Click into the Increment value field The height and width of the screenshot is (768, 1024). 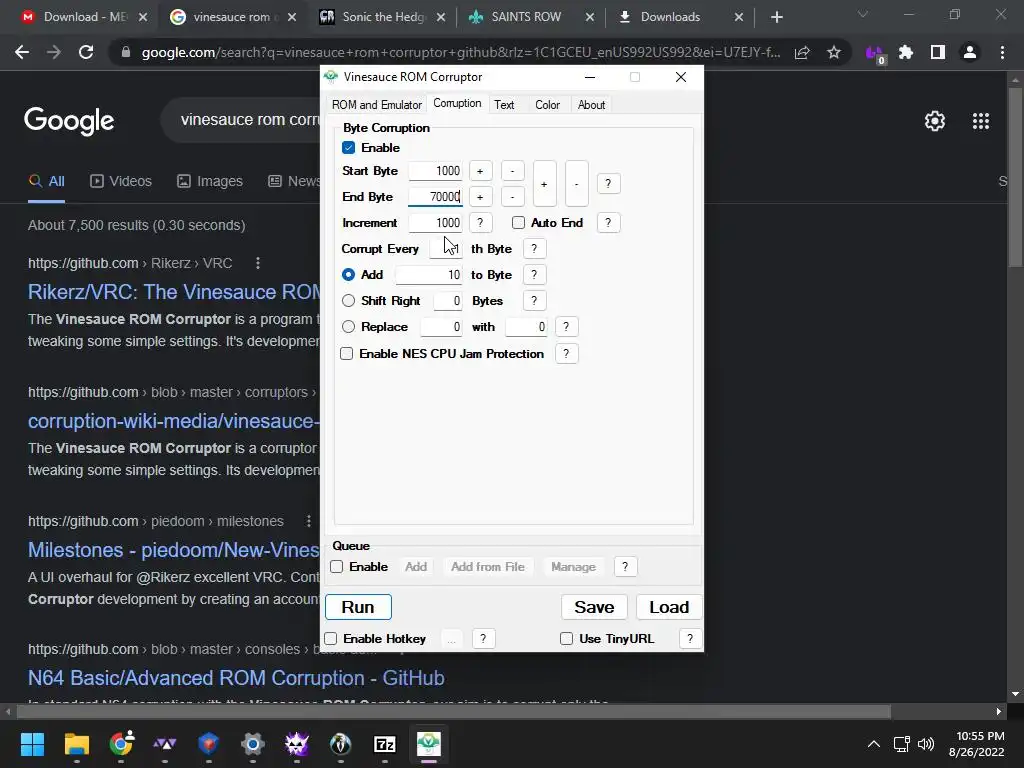click(x=435, y=223)
